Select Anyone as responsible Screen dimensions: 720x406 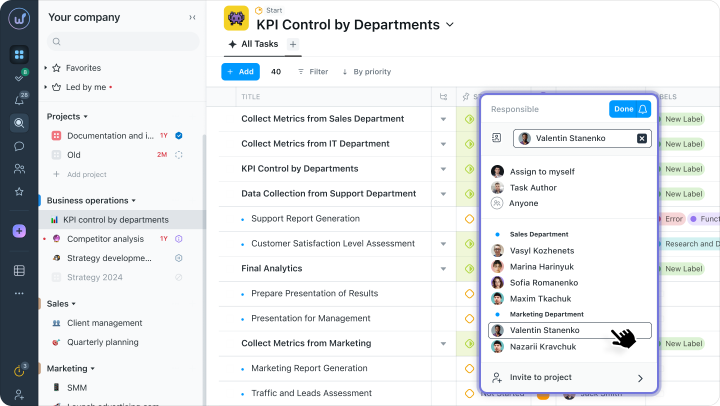pyautogui.click(x=523, y=203)
